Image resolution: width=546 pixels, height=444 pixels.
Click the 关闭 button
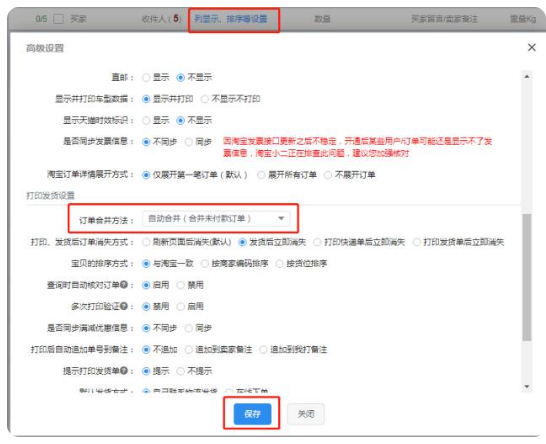point(306,414)
